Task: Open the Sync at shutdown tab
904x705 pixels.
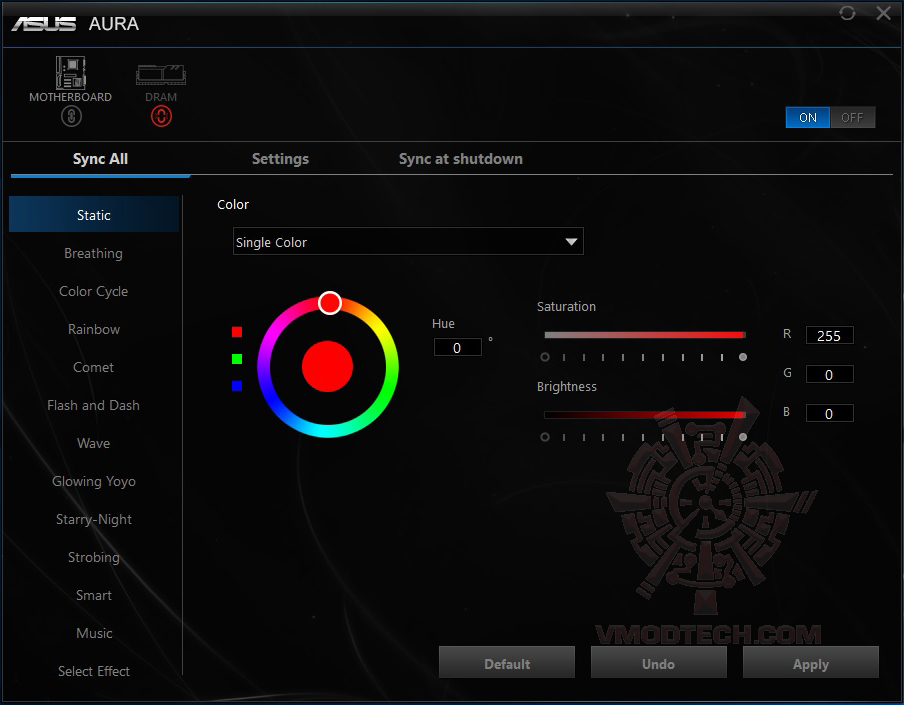Action: pyautogui.click(x=461, y=159)
